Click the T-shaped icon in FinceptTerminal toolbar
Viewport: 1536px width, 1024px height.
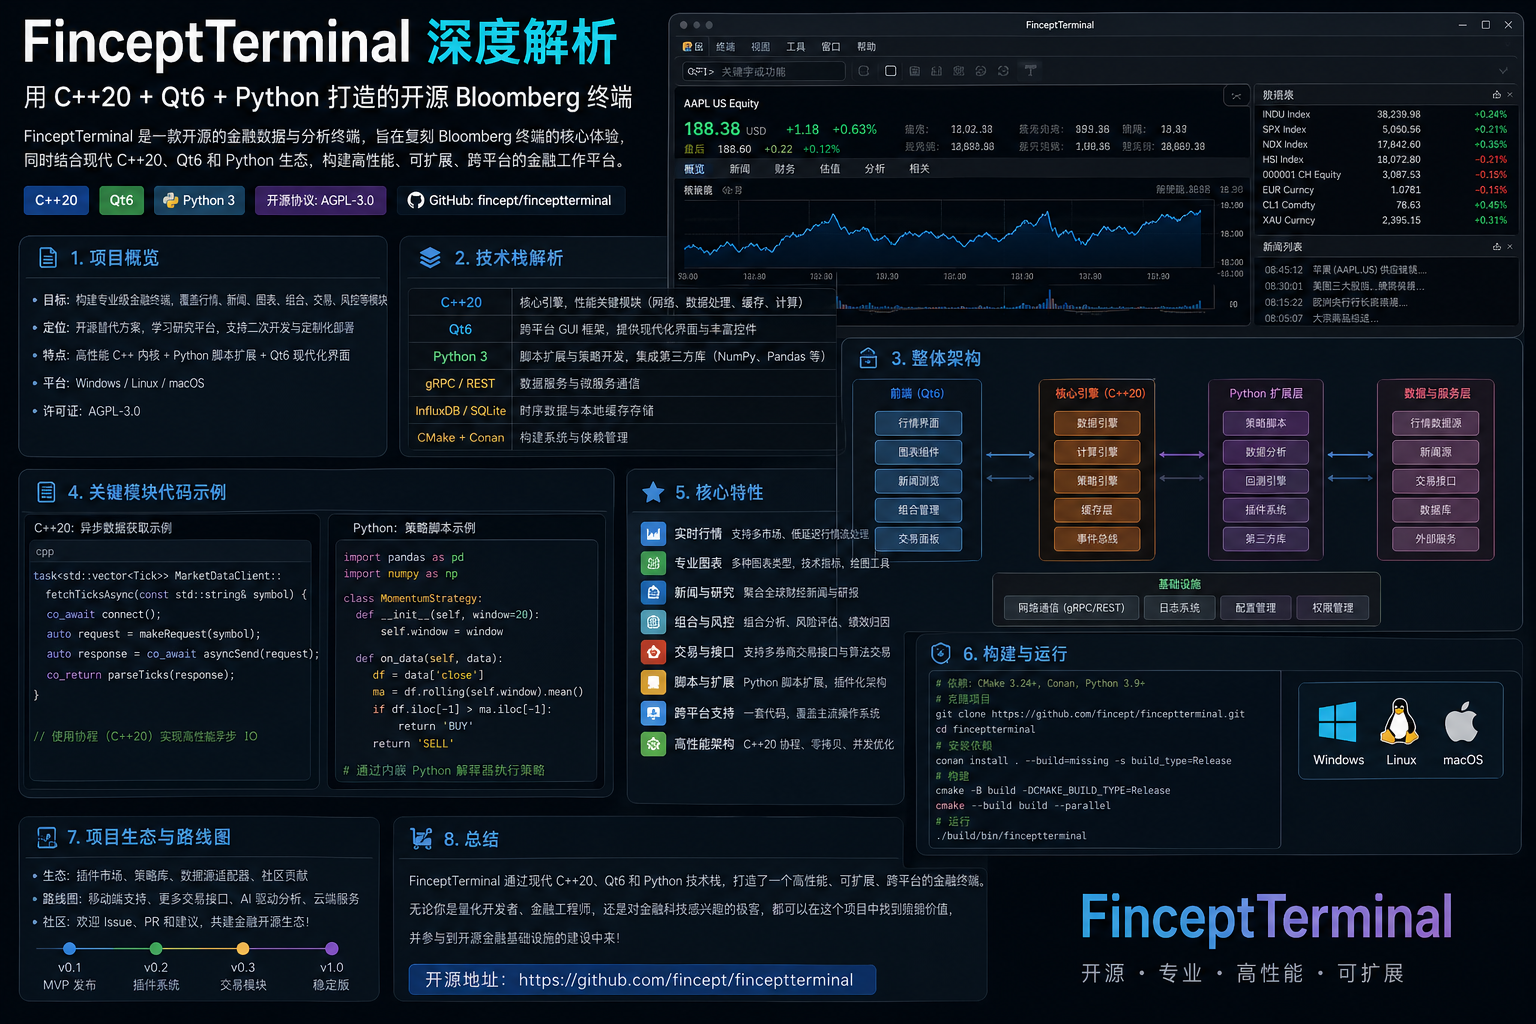click(1030, 71)
